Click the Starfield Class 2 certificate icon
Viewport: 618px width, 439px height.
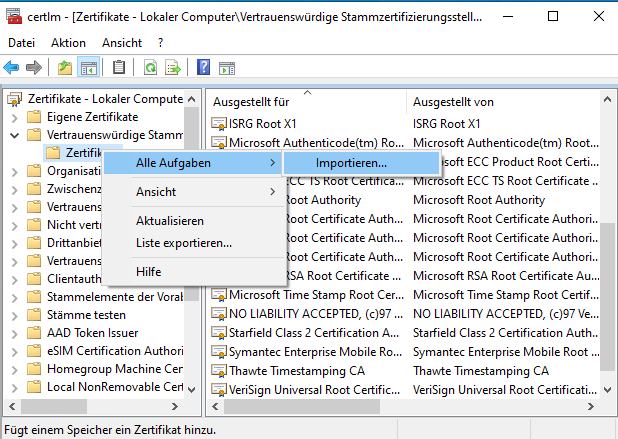coord(219,333)
